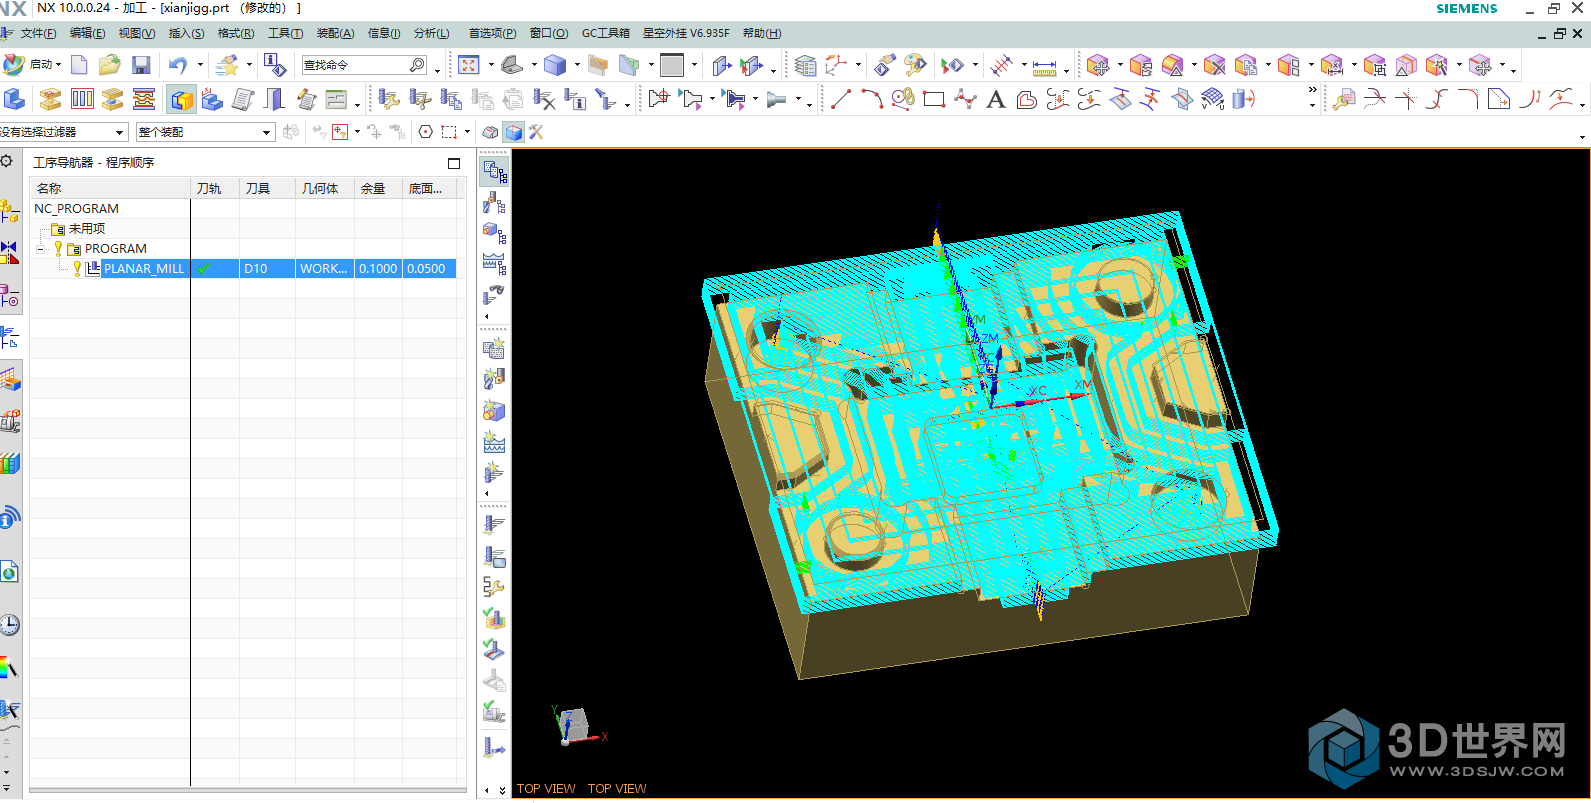Open the 工具(T) menu

[x=285, y=33]
